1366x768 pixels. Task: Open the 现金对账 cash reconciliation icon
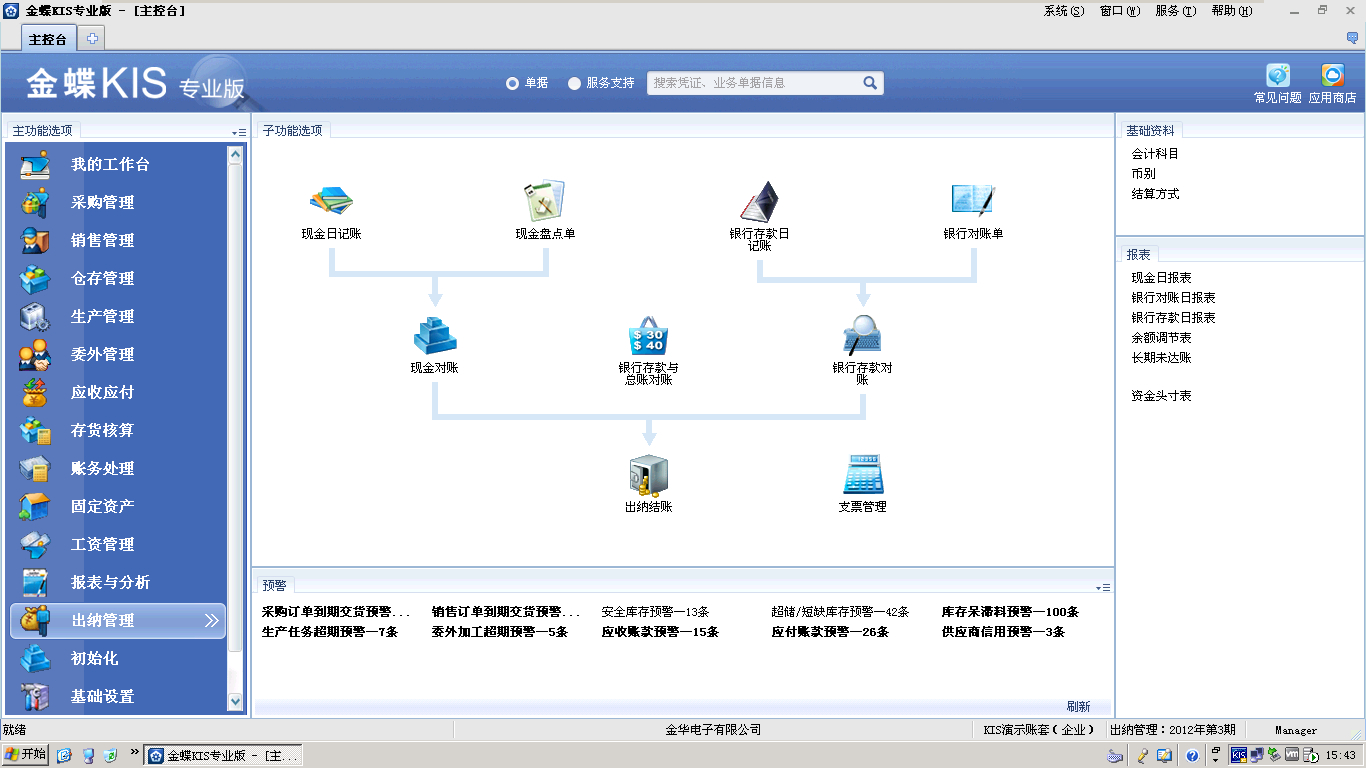tap(435, 335)
